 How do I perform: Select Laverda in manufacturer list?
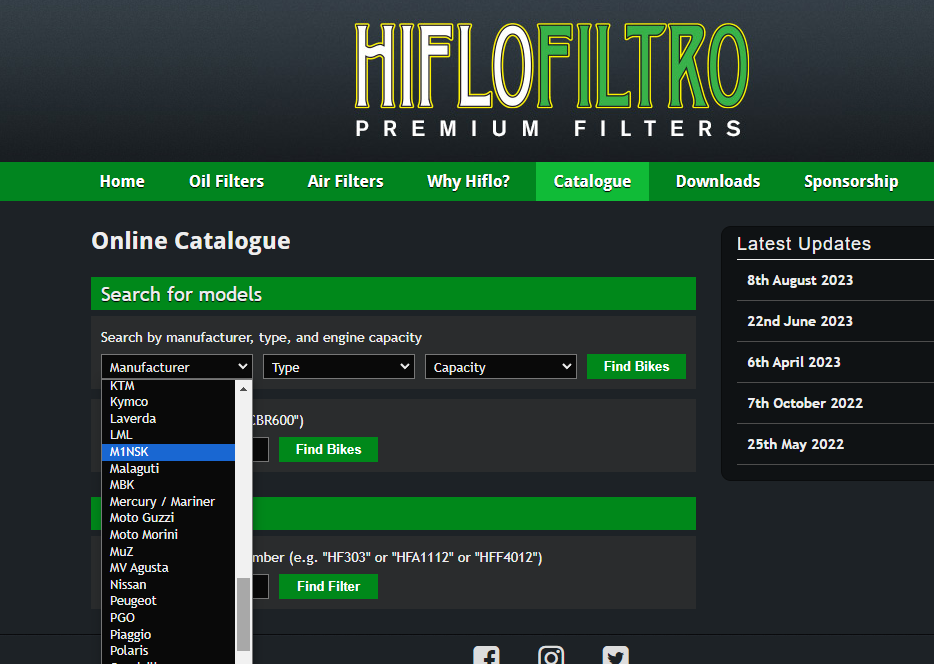click(x=169, y=419)
